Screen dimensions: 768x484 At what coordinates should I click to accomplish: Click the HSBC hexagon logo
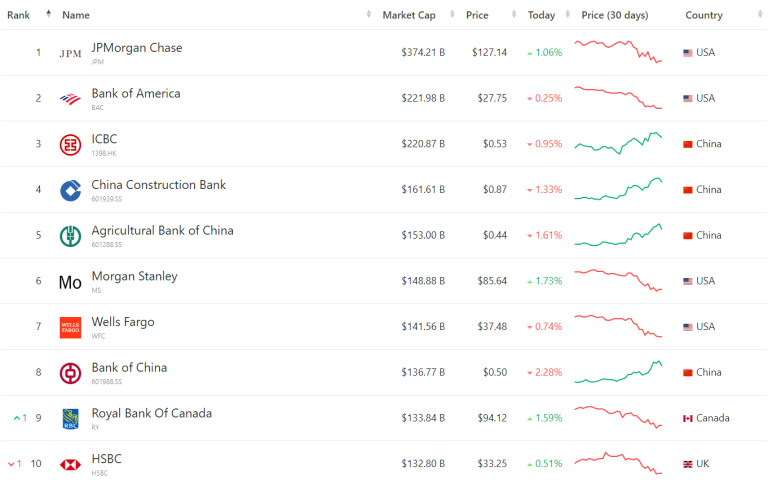(x=70, y=464)
